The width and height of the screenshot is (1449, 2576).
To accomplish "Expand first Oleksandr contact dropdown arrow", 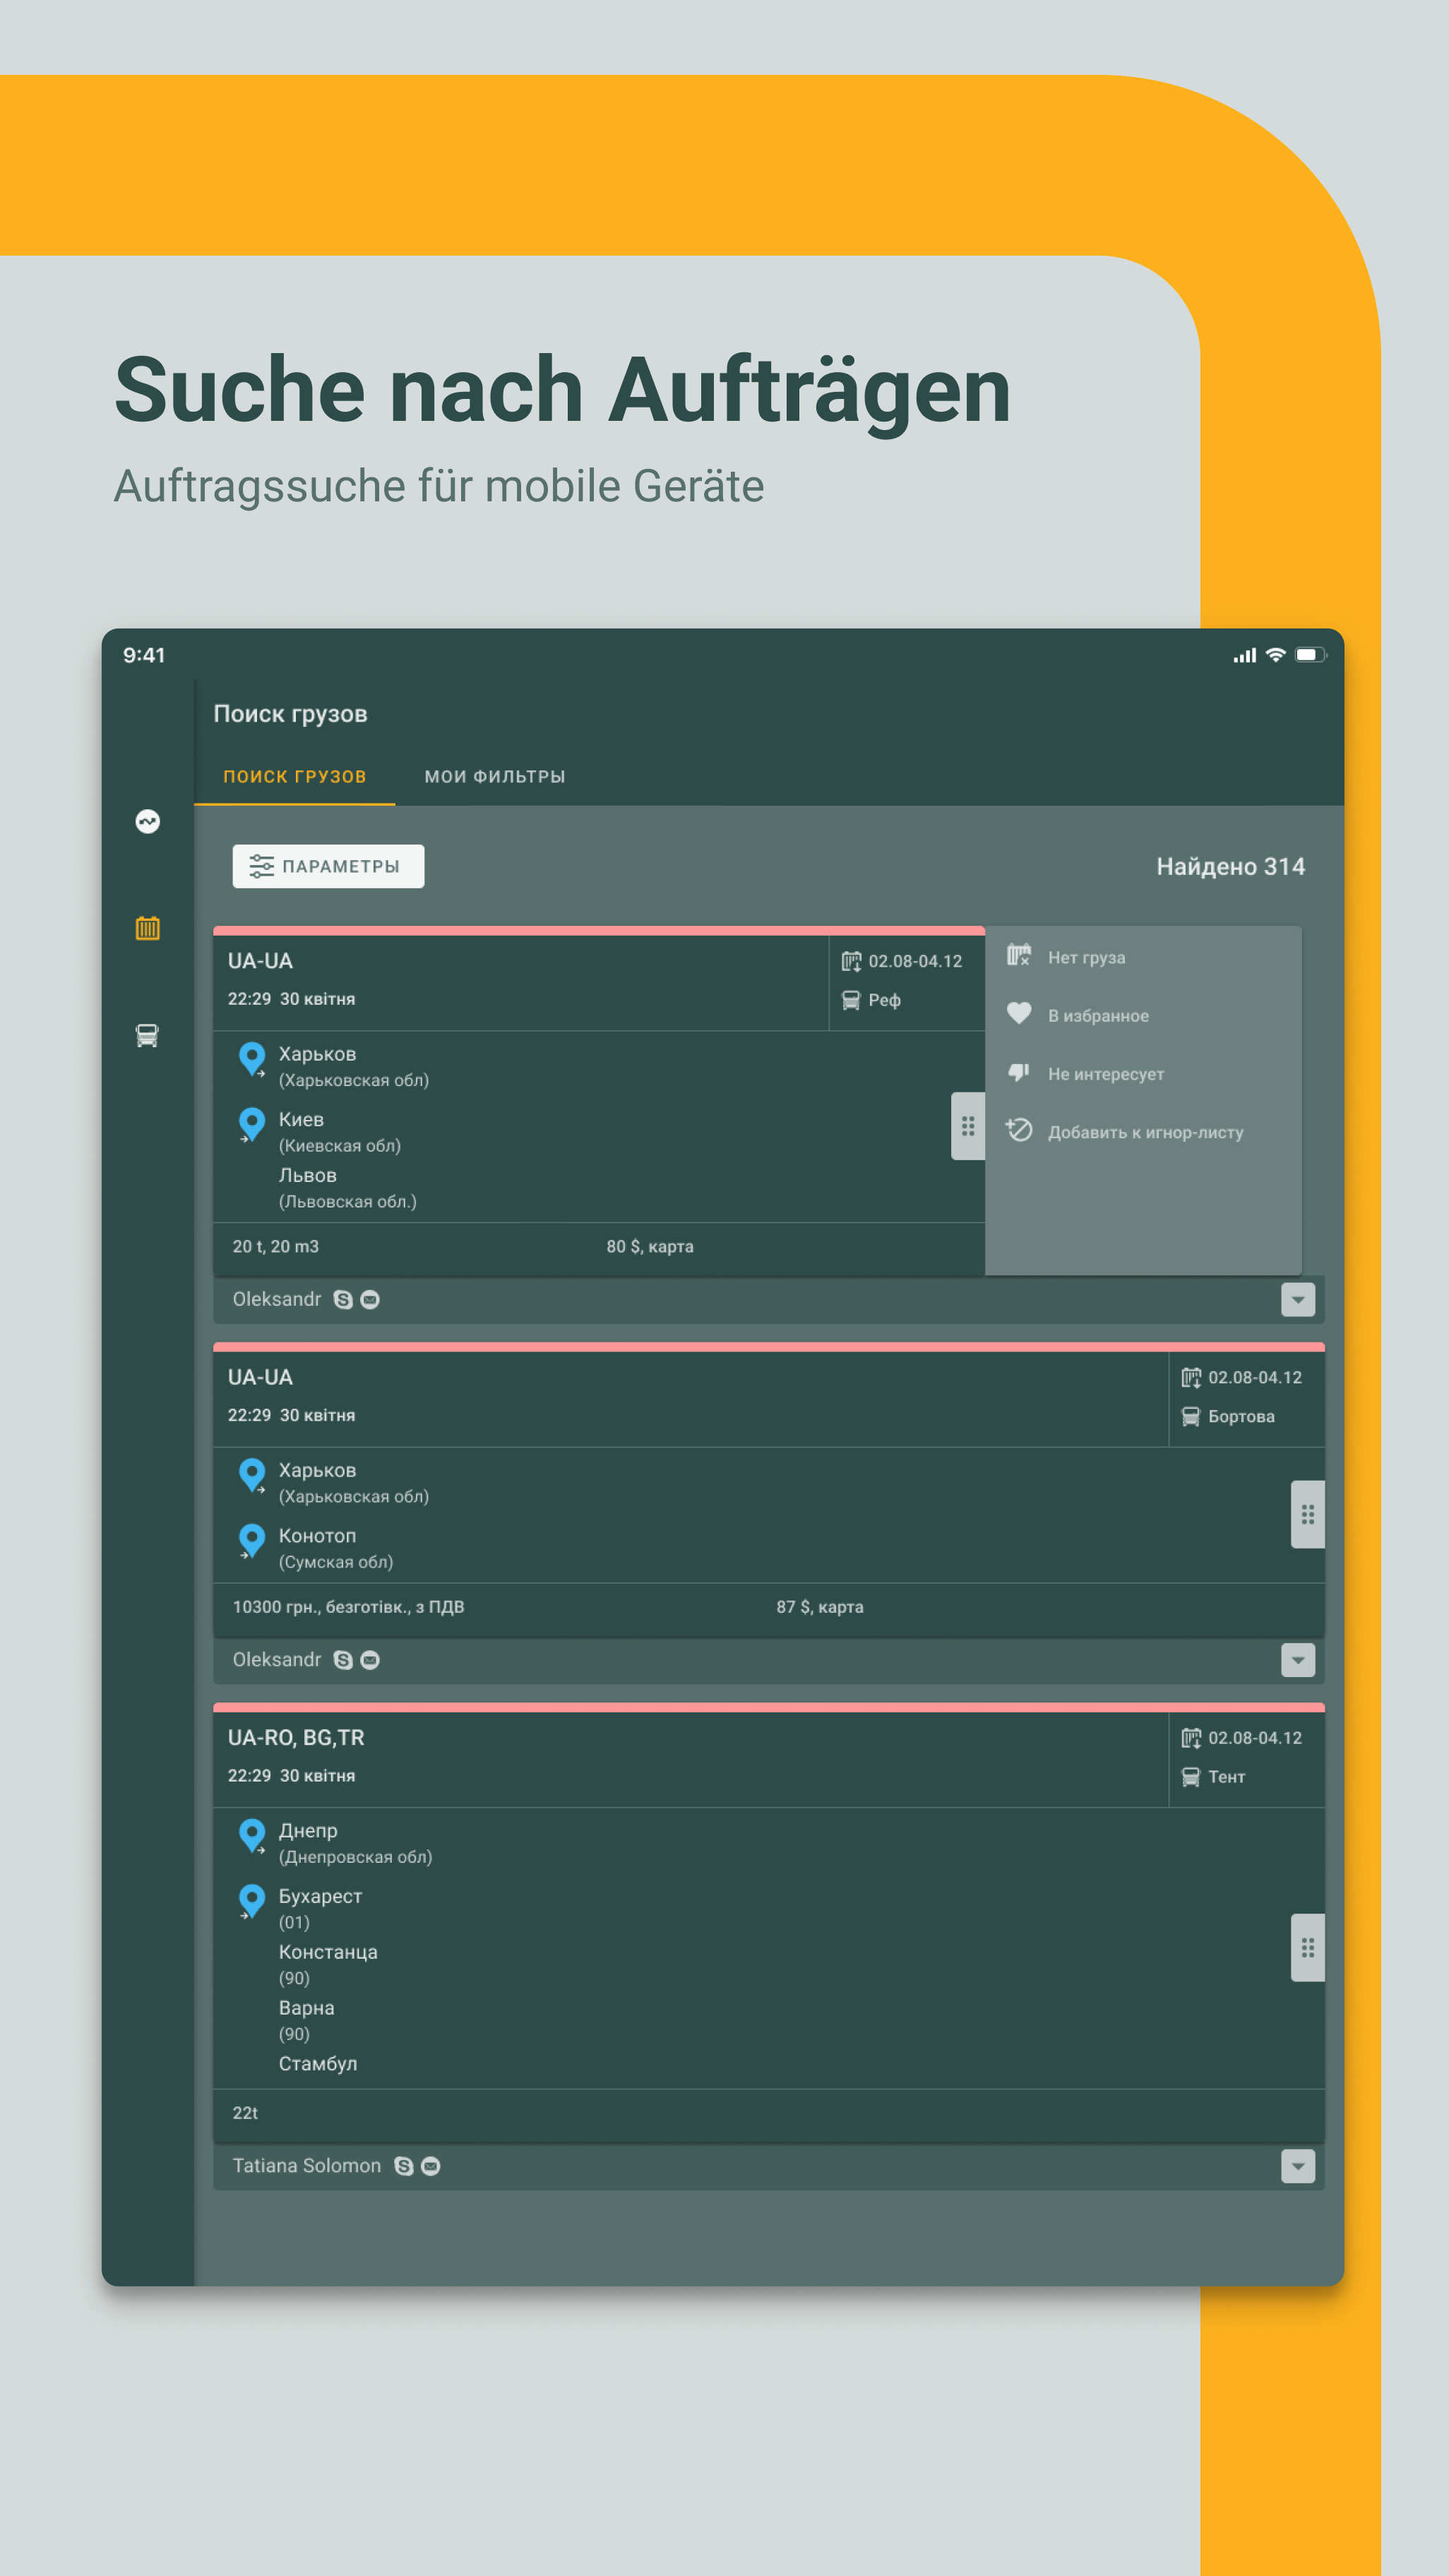I will click(1298, 1300).
